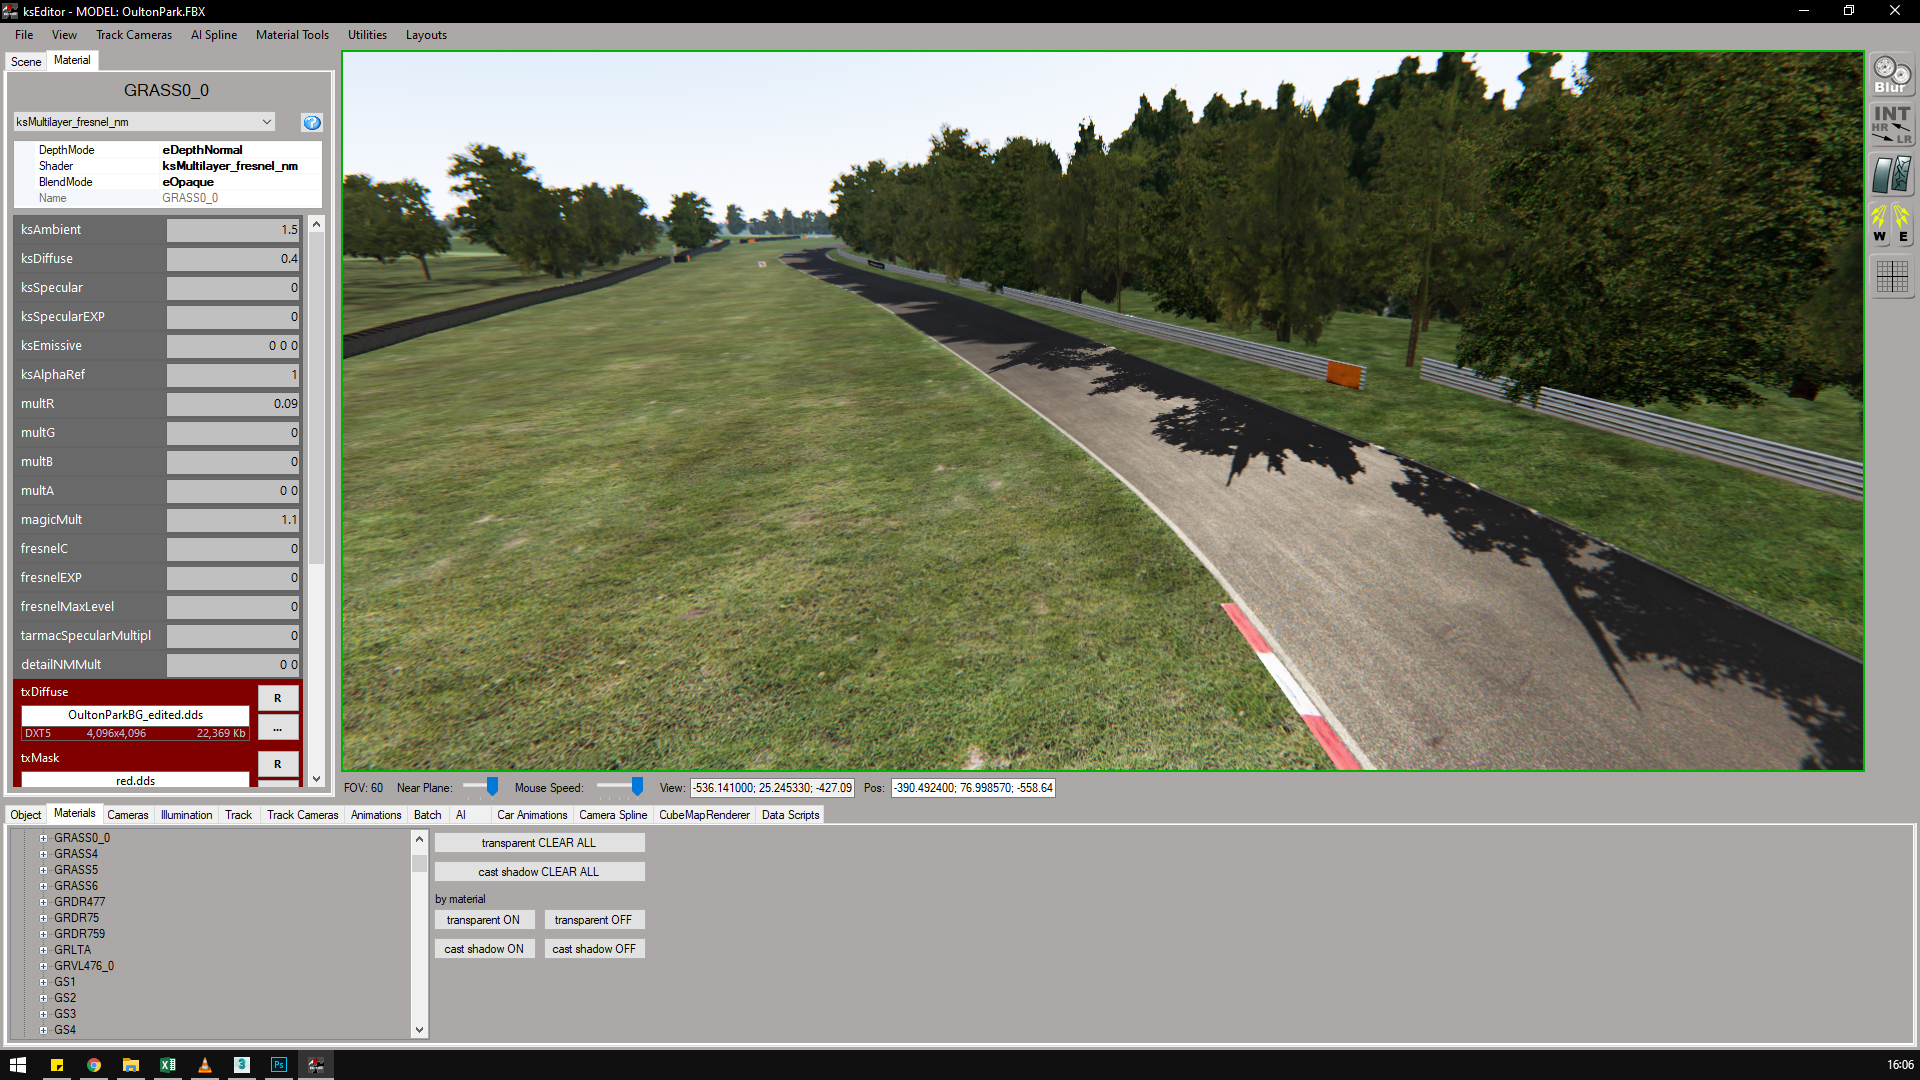Open Google Chrome from the taskbar
The image size is (1920, 1080).
point(94,1065)
